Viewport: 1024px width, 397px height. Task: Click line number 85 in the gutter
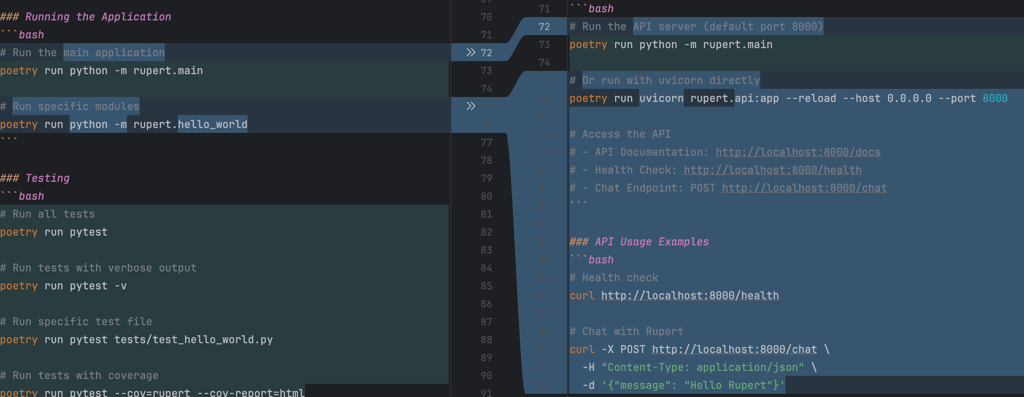(486, 286)
